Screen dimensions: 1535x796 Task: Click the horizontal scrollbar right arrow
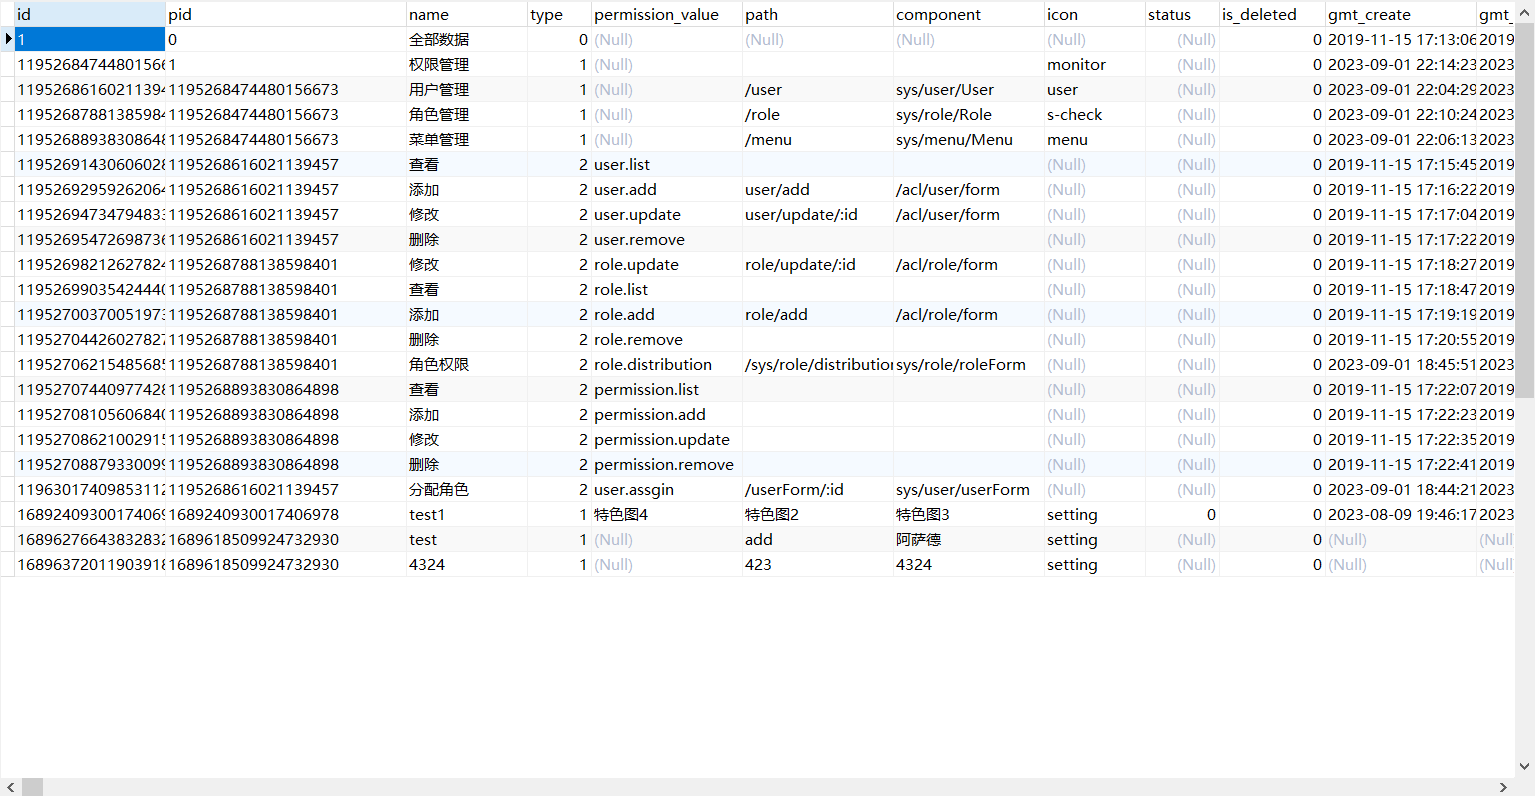click(x=1503, y=787)
